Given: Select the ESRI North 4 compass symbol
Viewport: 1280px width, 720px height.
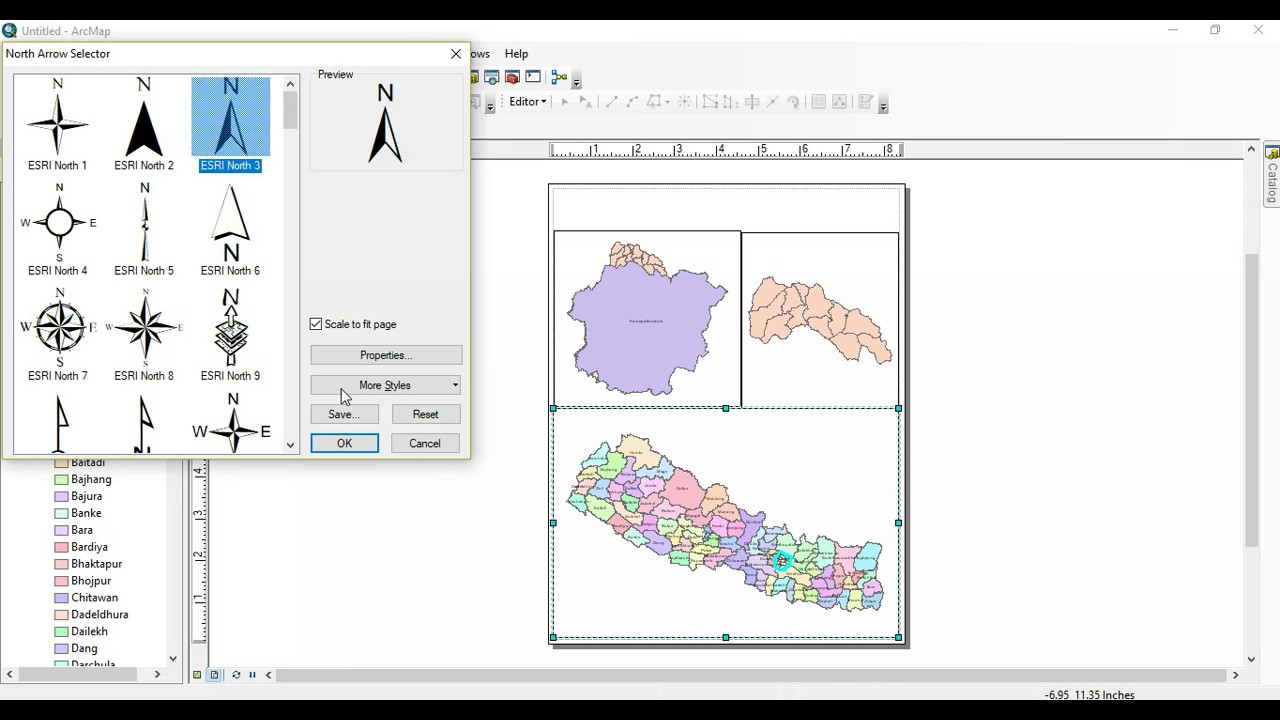Looking at the screenshot, I should click(x=57, y=230).
